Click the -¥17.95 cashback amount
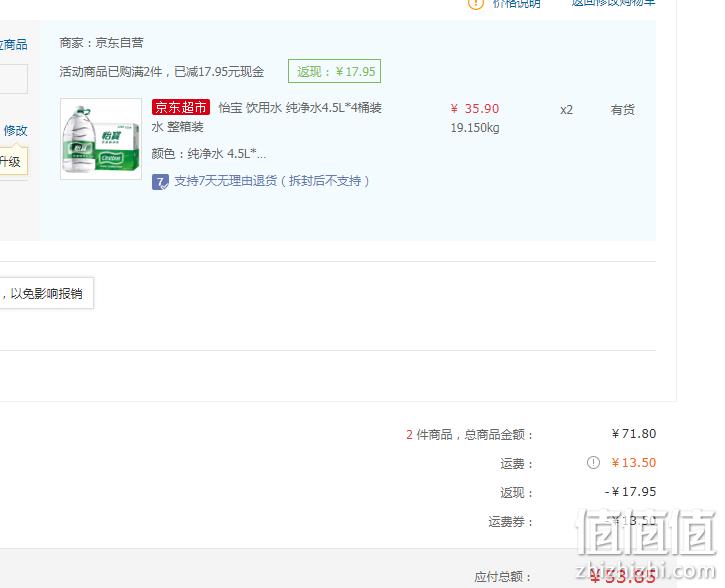The image size is (725, 588). click(x=630, y=492)
